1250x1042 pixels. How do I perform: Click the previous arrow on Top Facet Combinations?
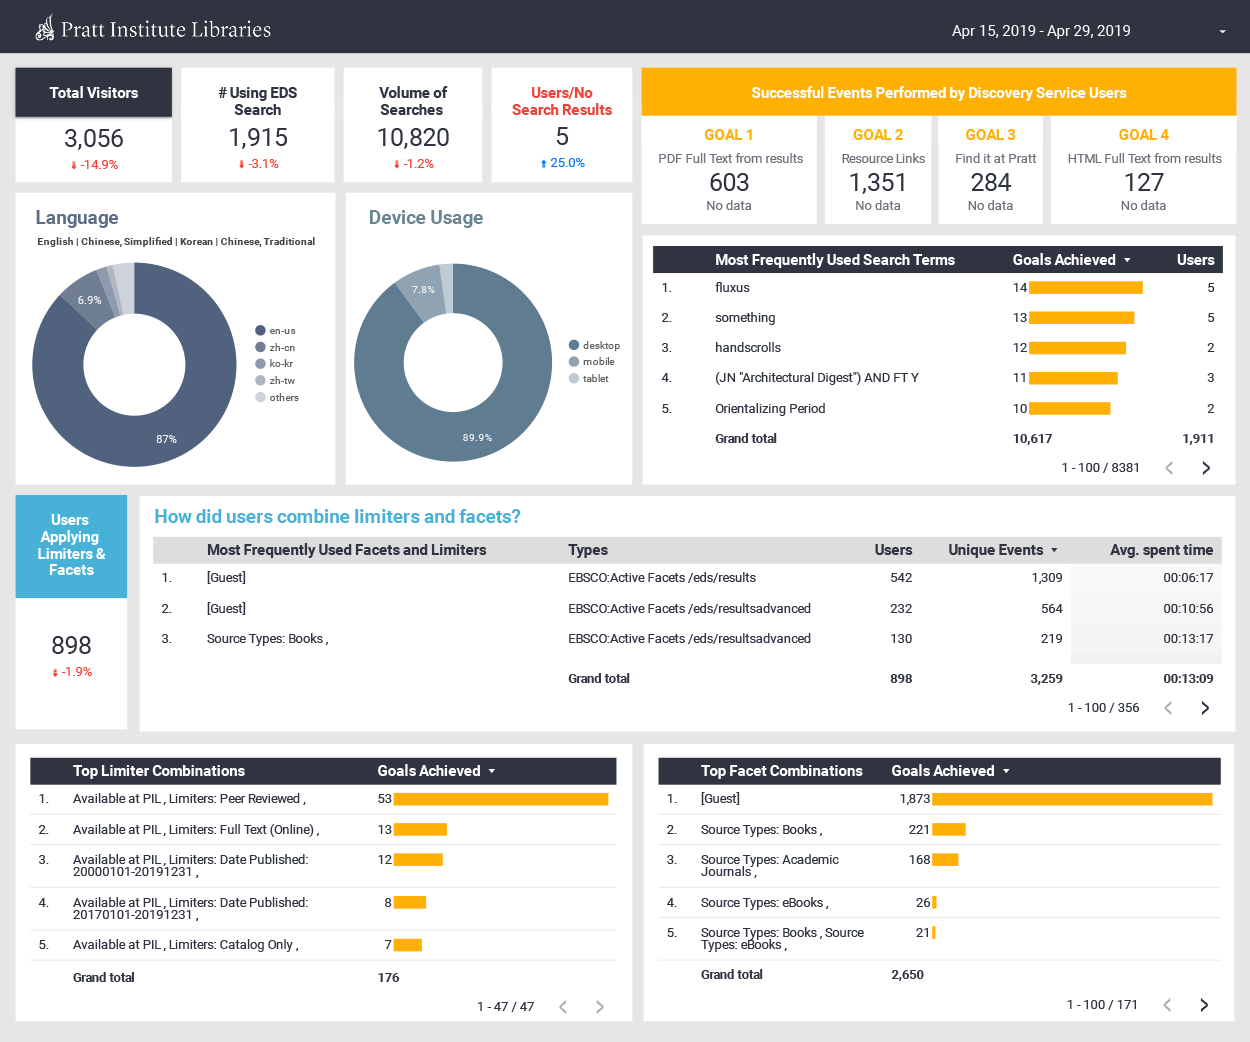(x=1168, y=1004)
